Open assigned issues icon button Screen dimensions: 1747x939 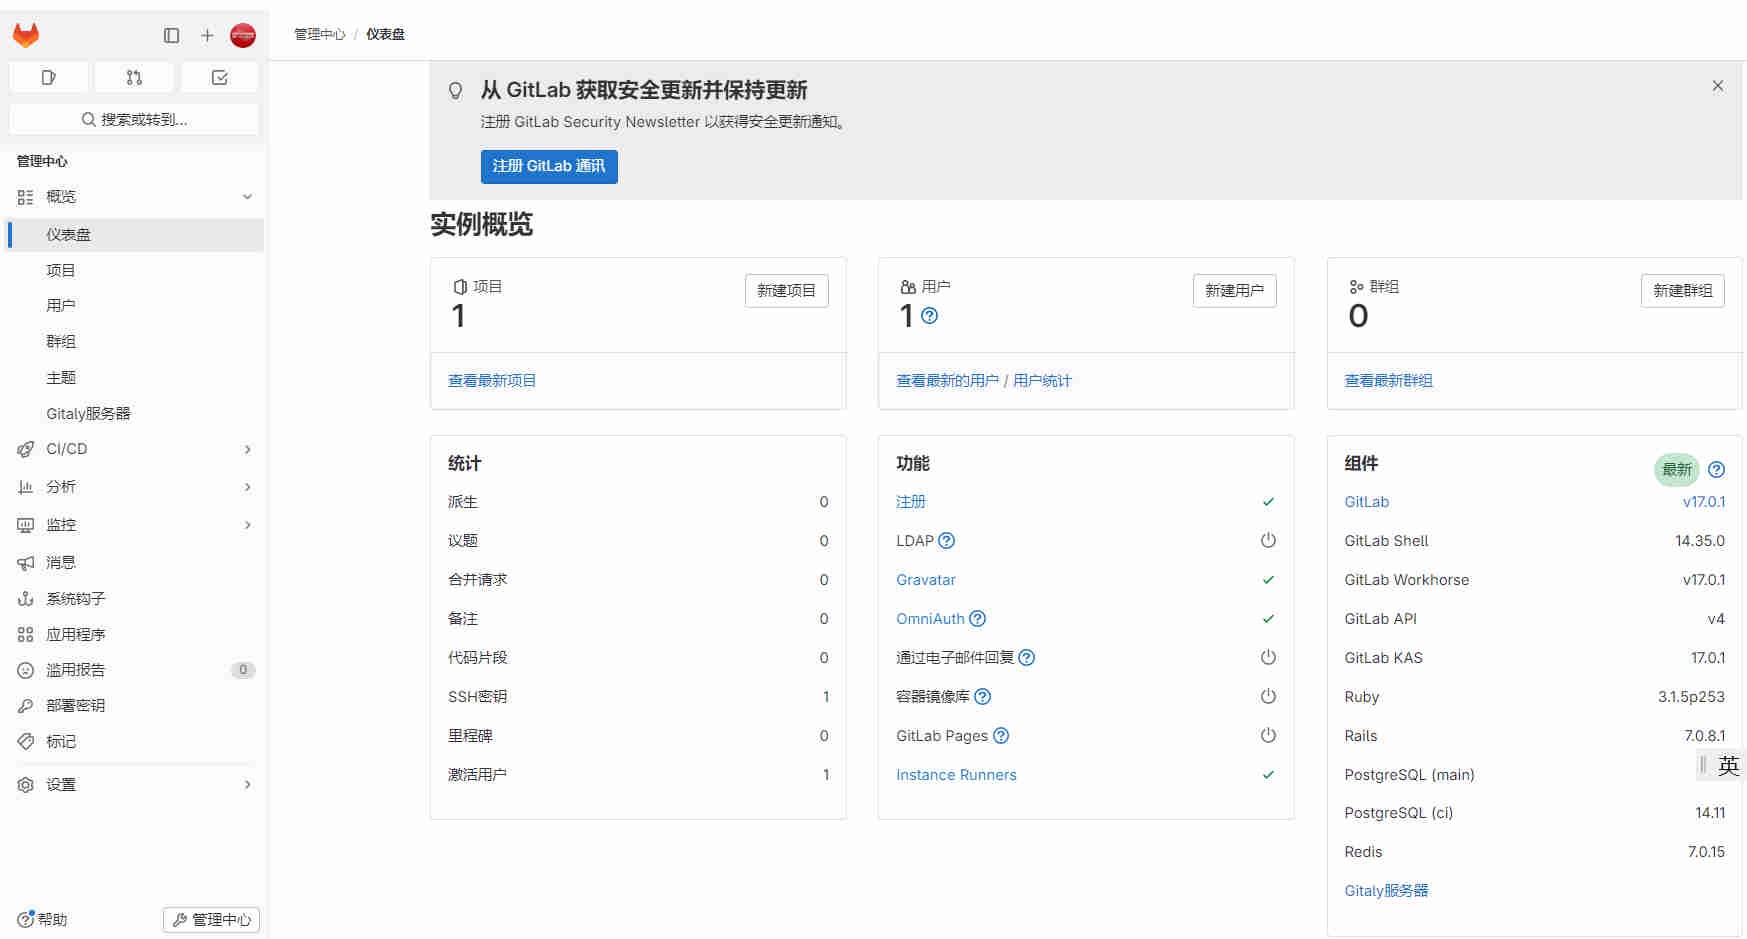pos(49,77)
